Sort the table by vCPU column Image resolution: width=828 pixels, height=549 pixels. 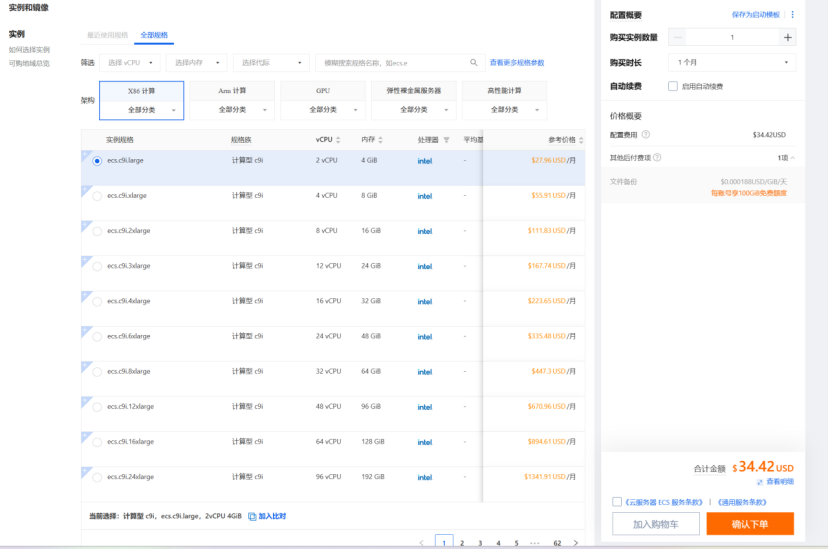338,140
